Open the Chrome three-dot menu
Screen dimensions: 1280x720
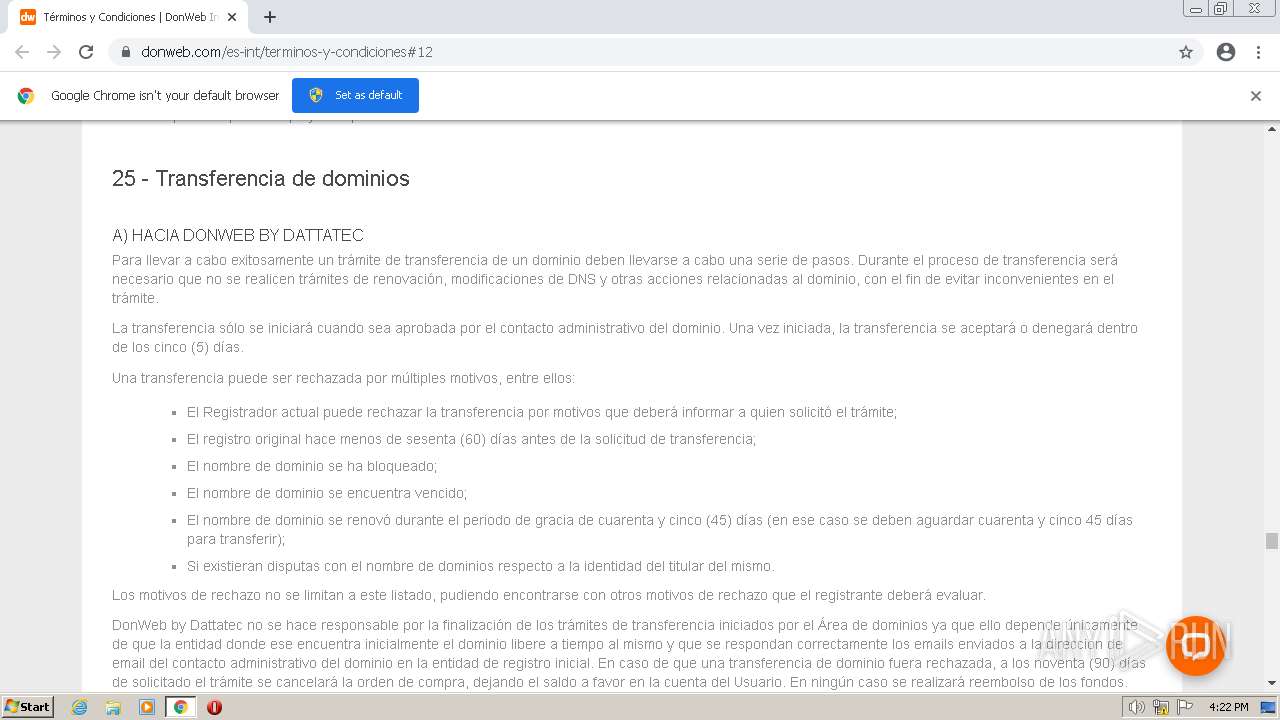[x=1258, y=52]
